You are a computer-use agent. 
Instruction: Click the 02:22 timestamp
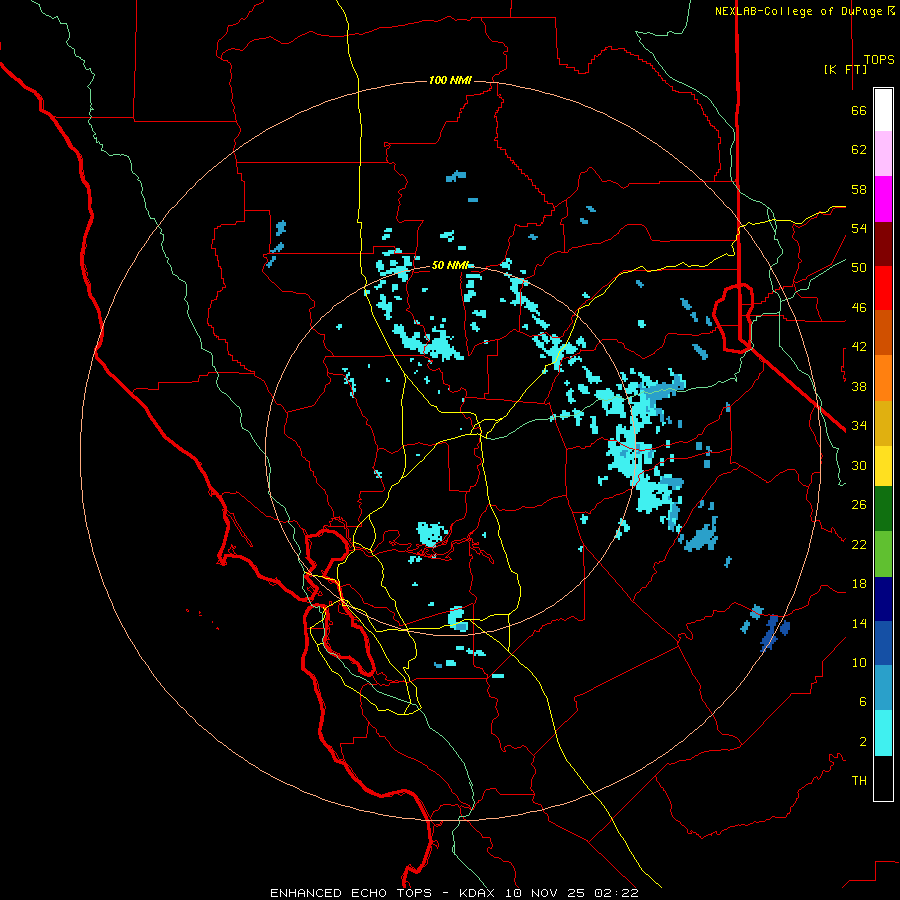coord(616,893)
